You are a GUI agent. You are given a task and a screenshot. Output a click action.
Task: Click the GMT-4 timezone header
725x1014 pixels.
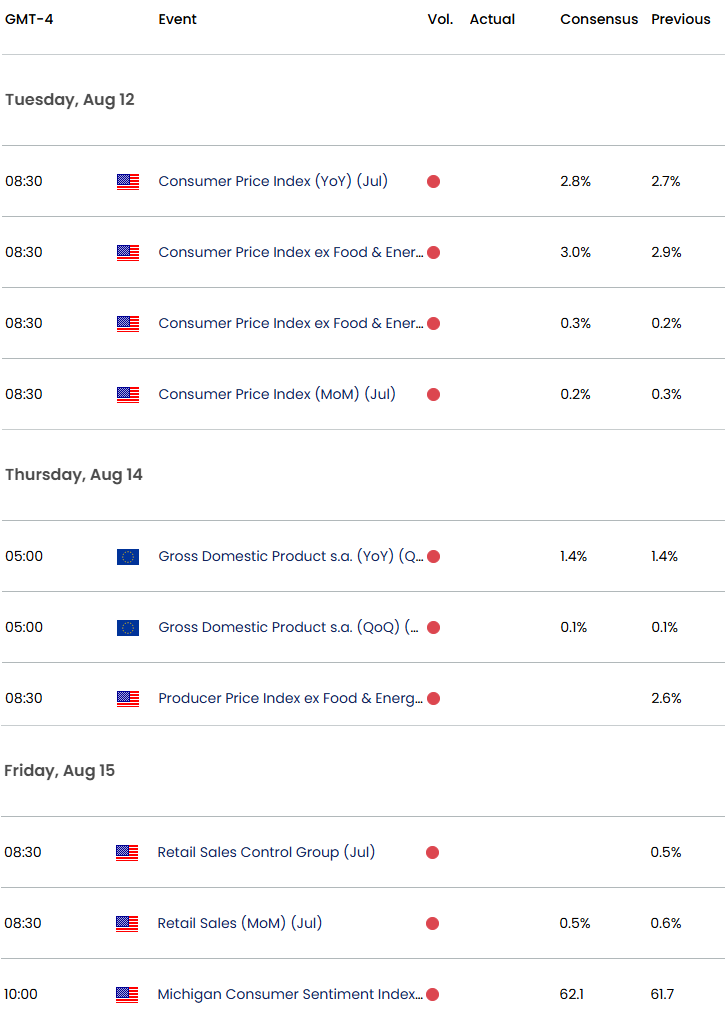tap(29, 20)
